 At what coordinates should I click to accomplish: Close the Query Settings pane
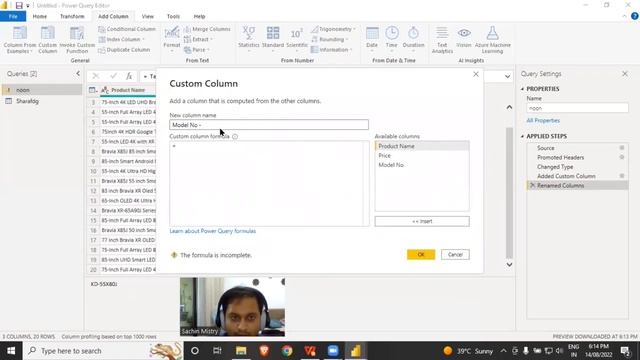625,74
